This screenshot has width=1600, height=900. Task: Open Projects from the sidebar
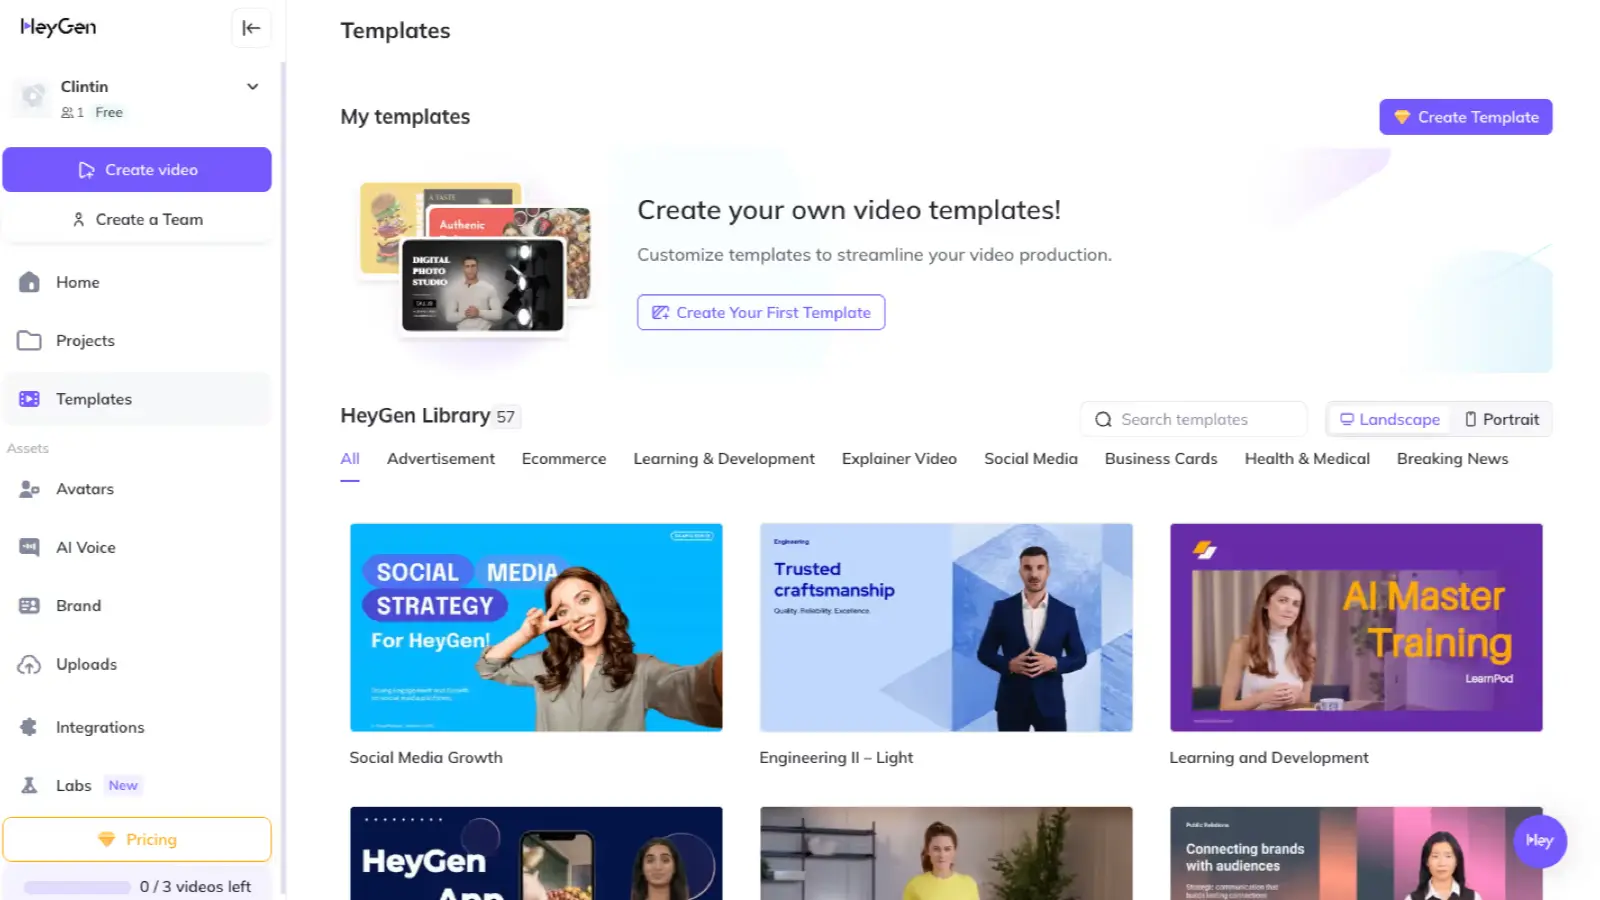pos(137,341)
